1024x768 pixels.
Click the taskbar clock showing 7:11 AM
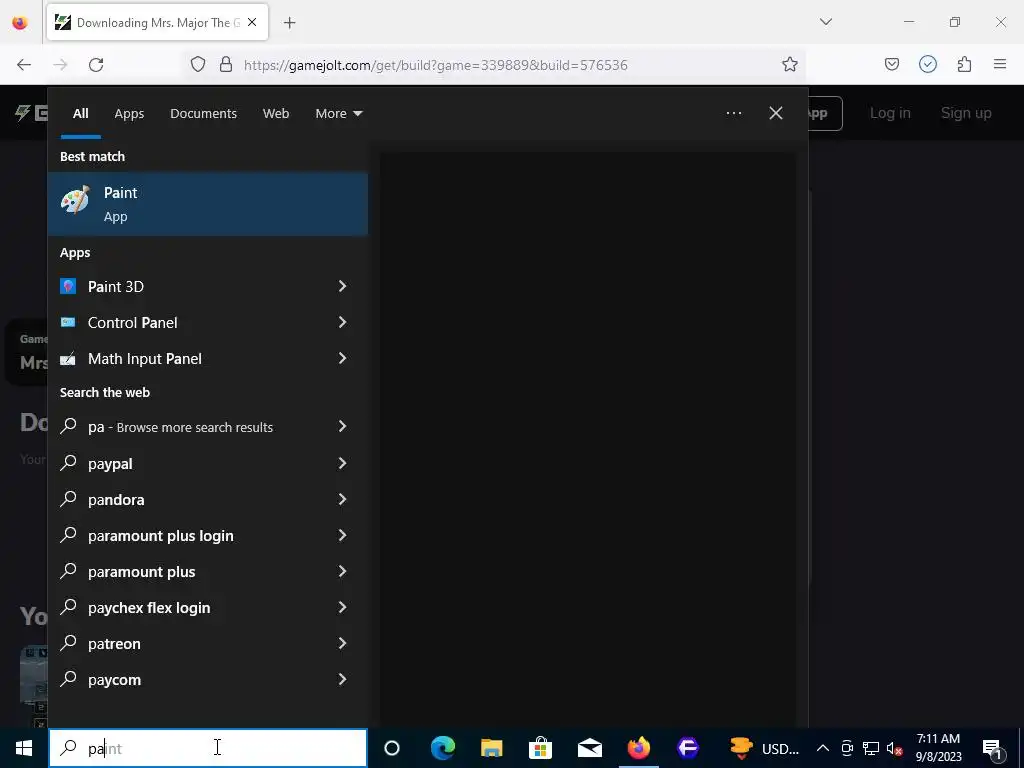pos(938,748)
